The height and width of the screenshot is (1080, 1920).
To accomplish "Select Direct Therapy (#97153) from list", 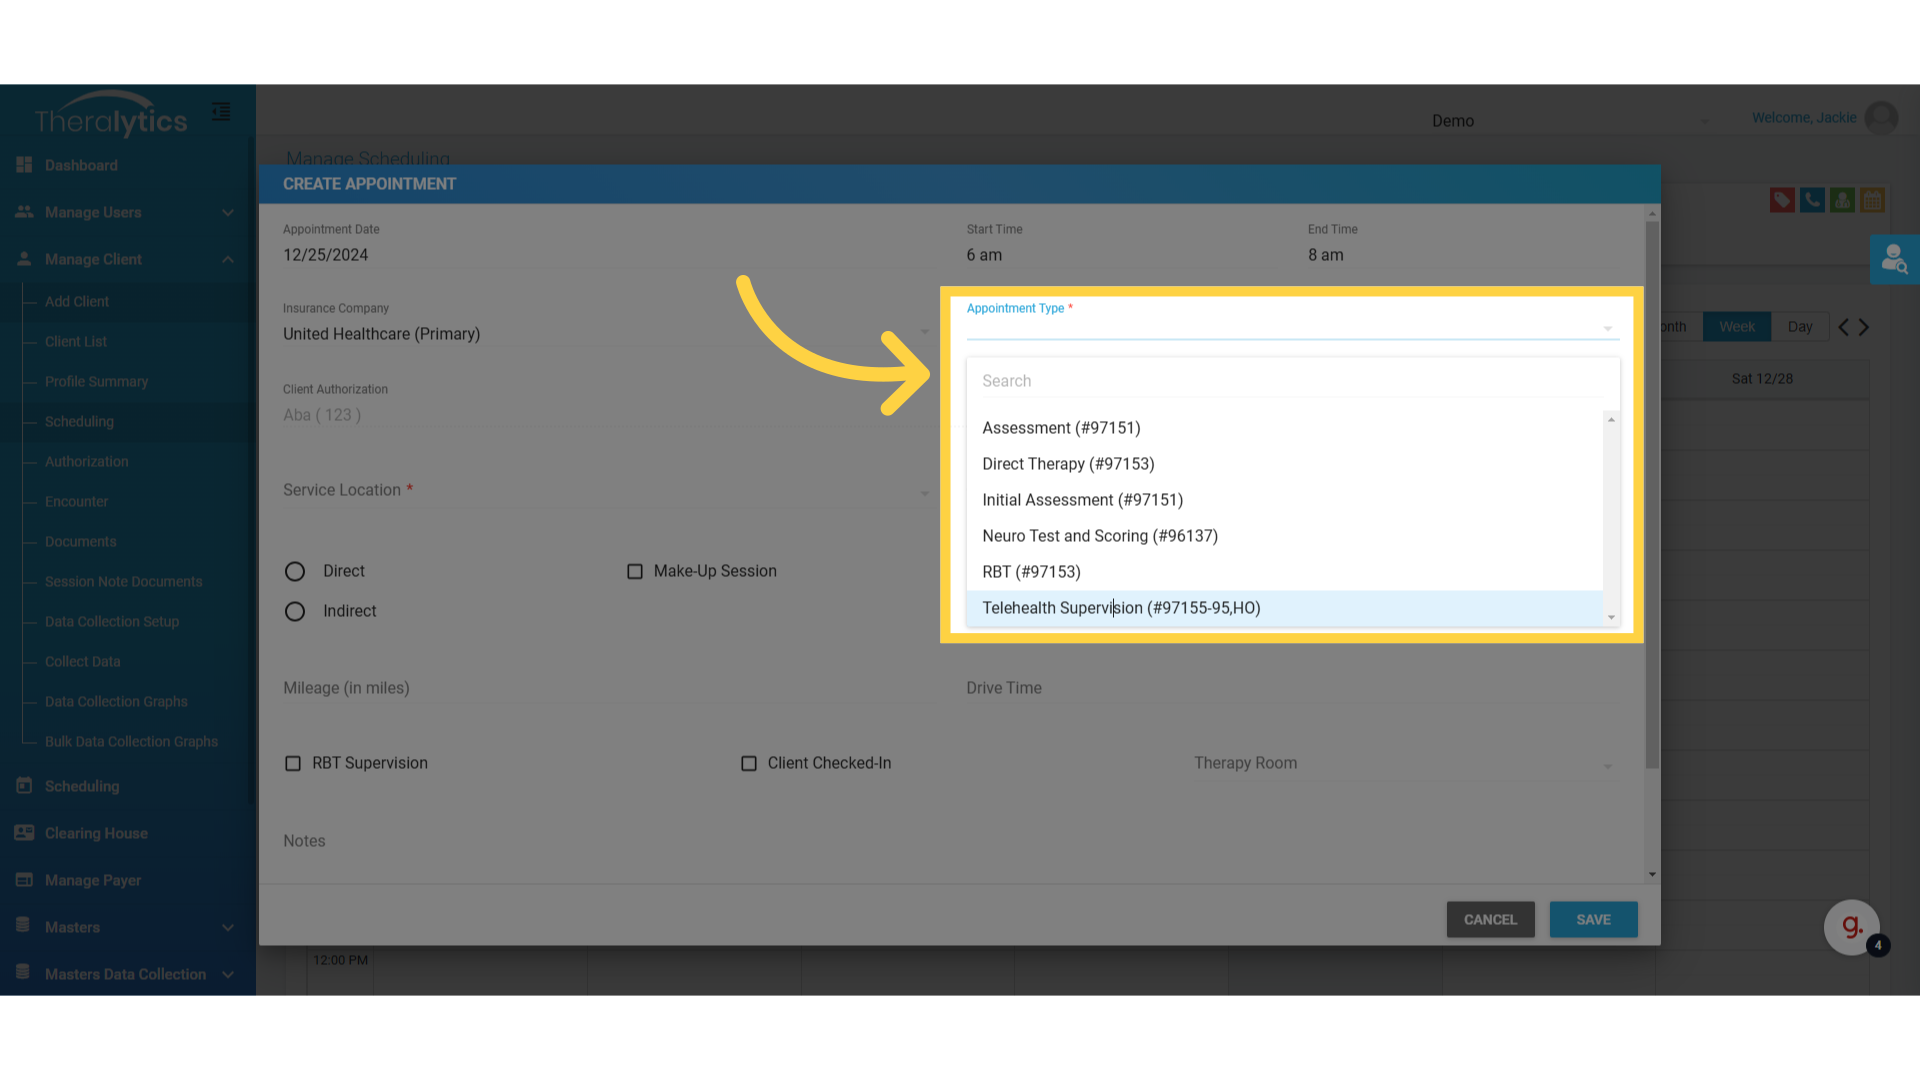I will [x=1068, y=464].
